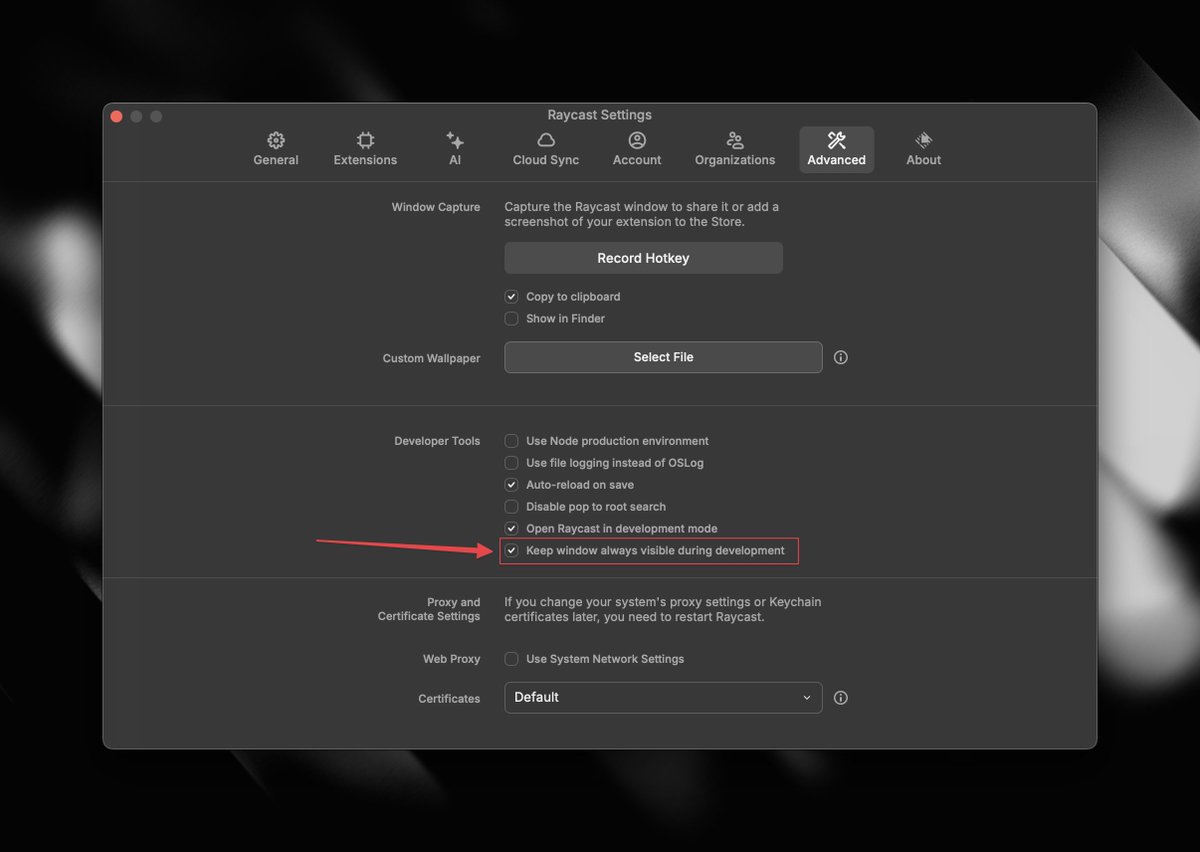Enable Use Node production environment
The image size is (1200, 852).
point(511,441)
